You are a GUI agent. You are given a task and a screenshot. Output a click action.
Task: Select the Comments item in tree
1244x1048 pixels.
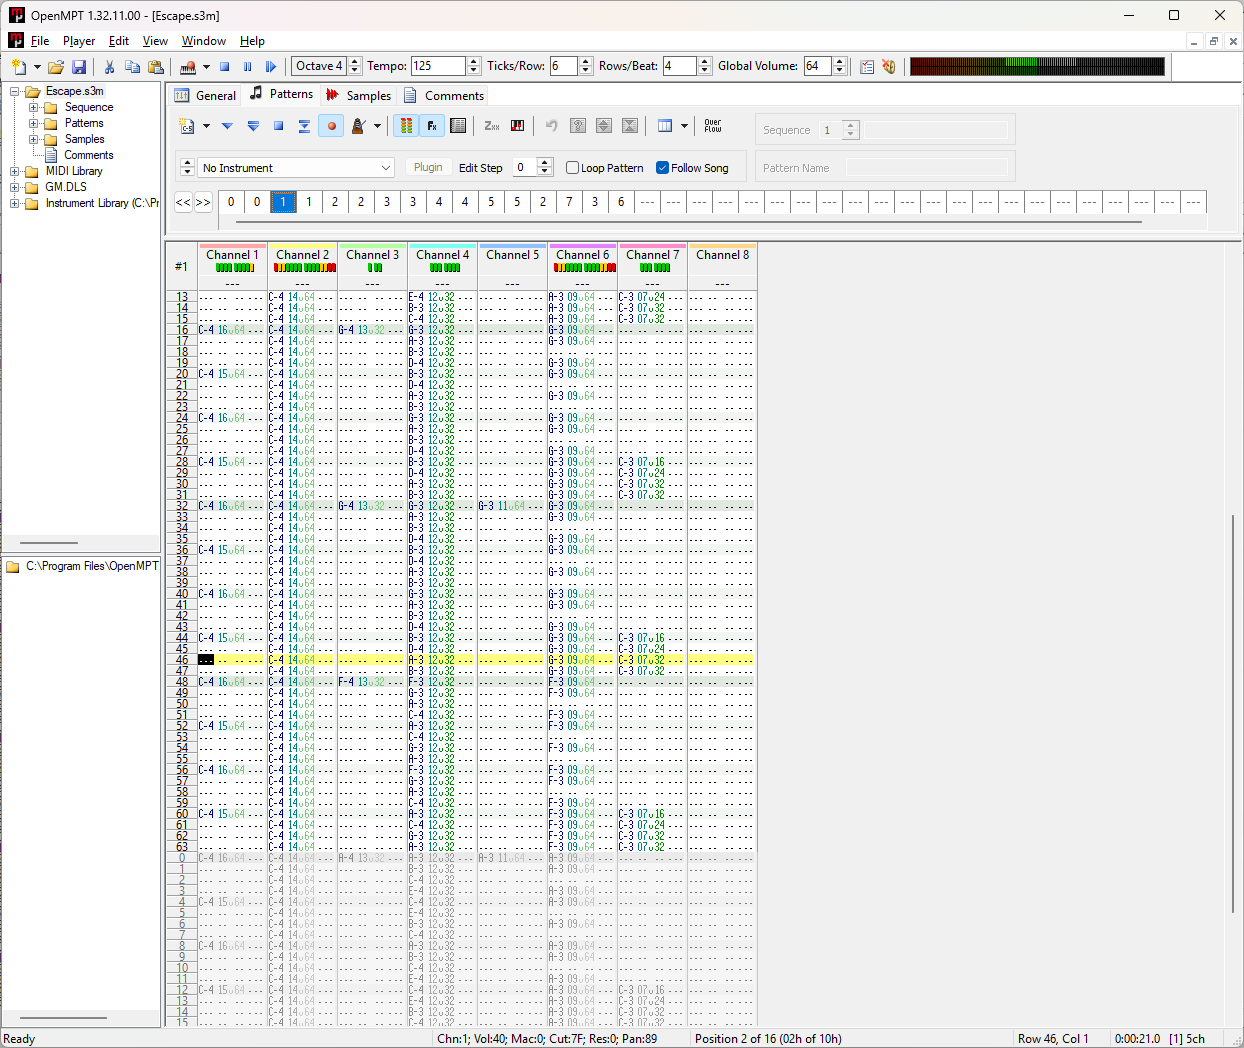point(88,155)
